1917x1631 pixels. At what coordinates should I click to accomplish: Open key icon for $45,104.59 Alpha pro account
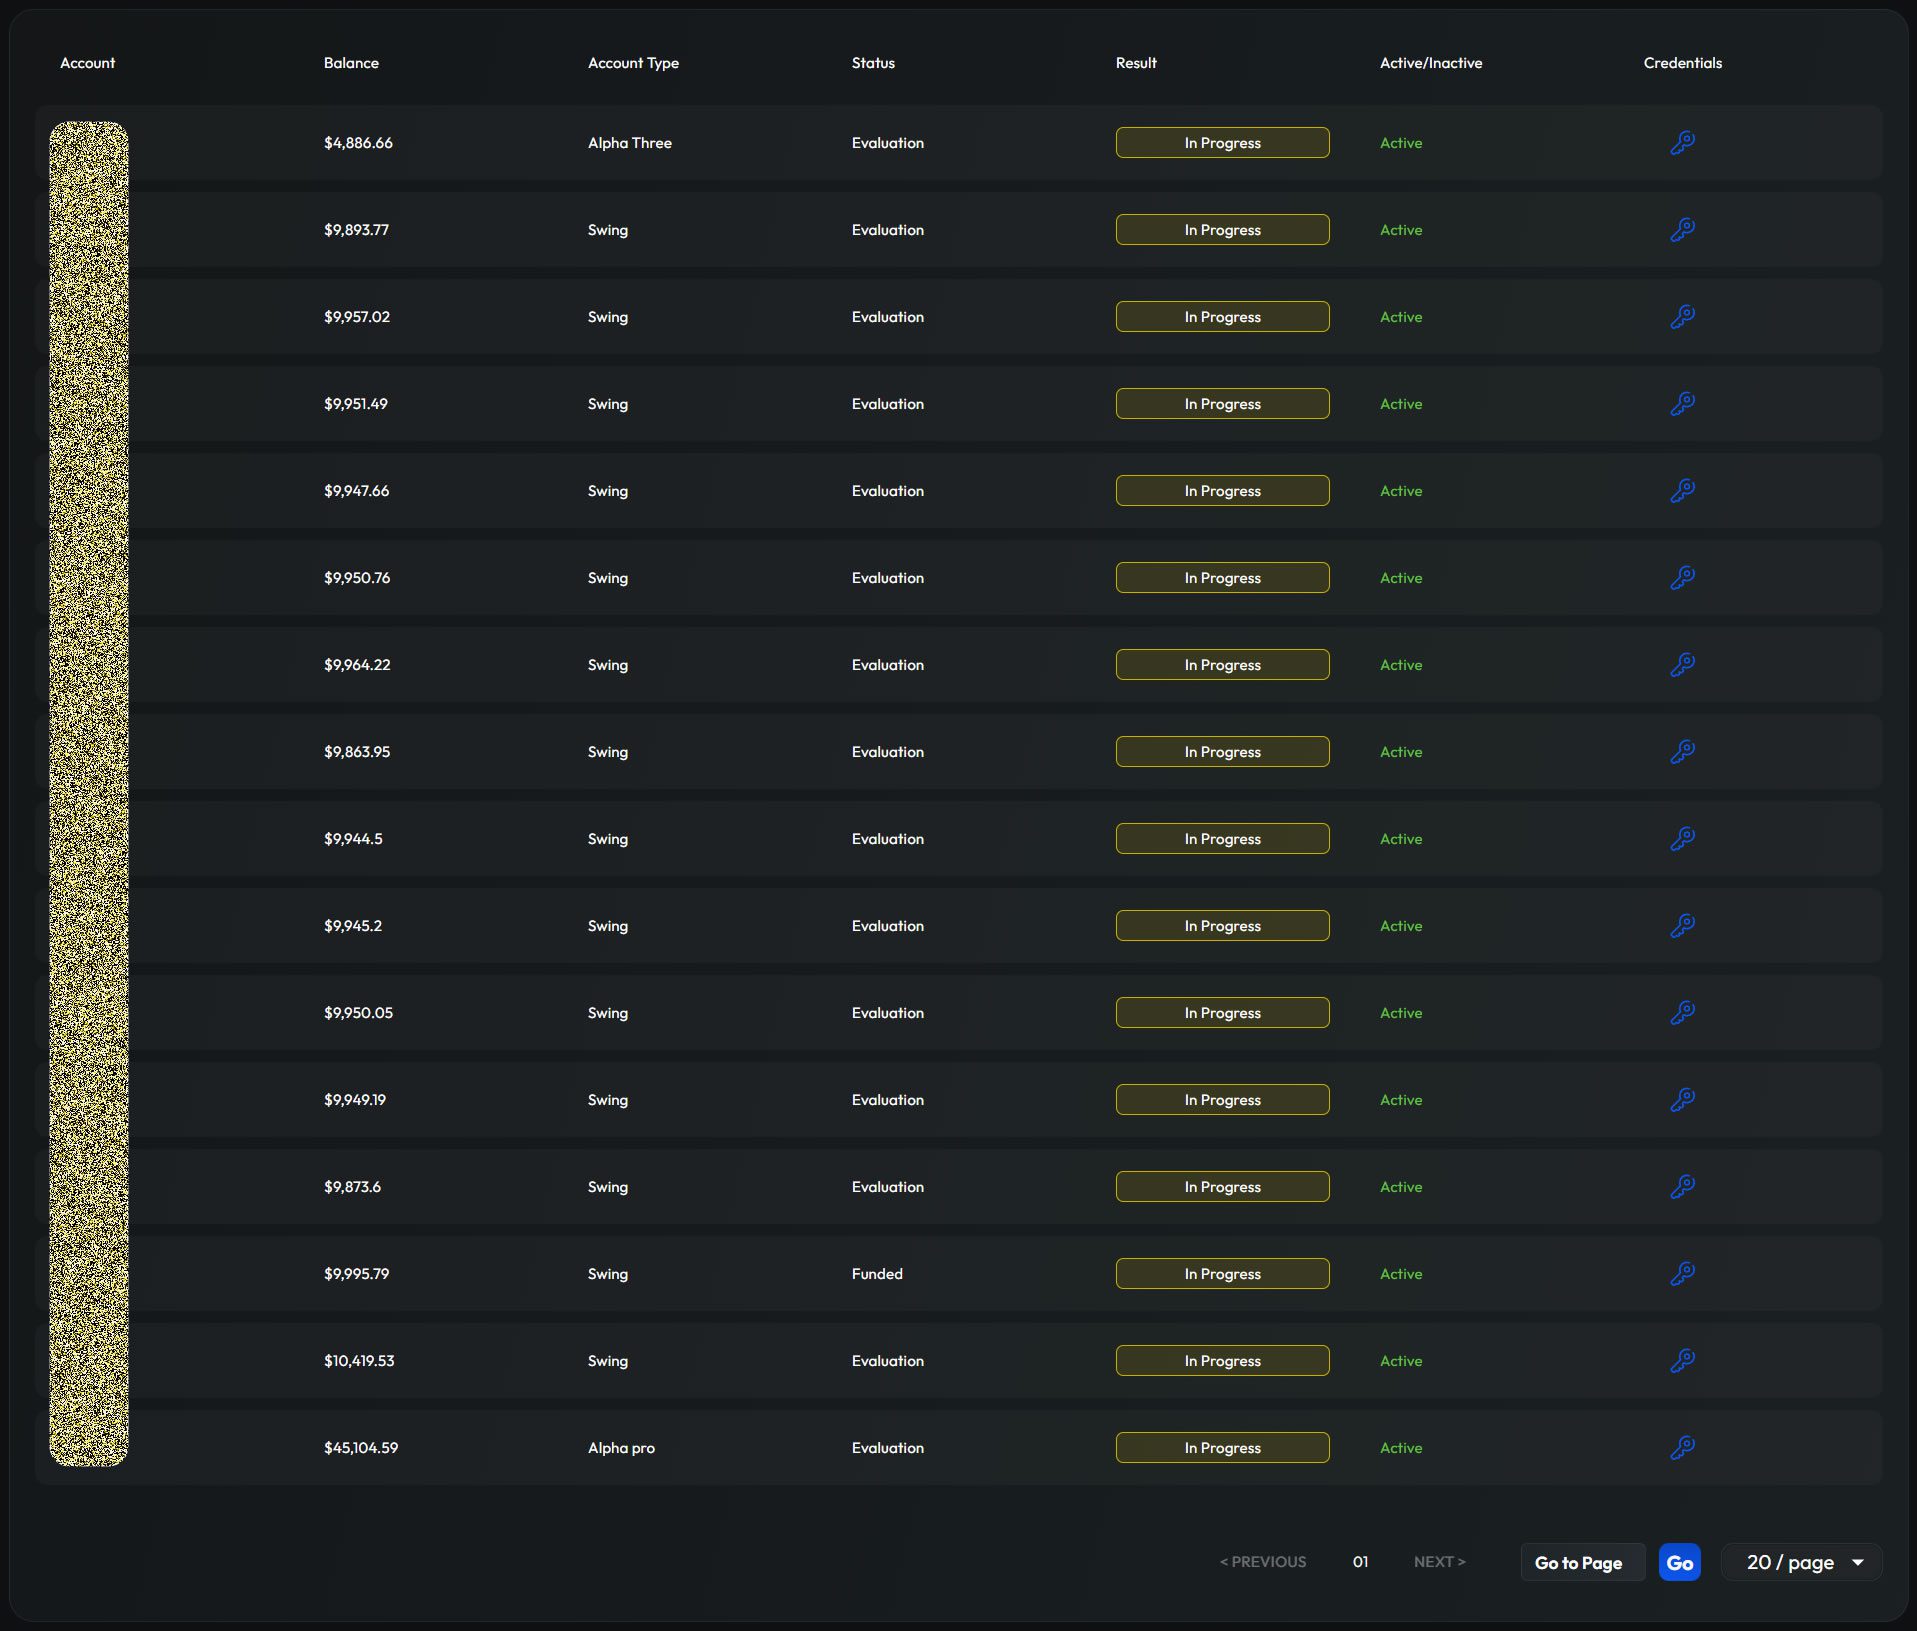point(1682,1448)
